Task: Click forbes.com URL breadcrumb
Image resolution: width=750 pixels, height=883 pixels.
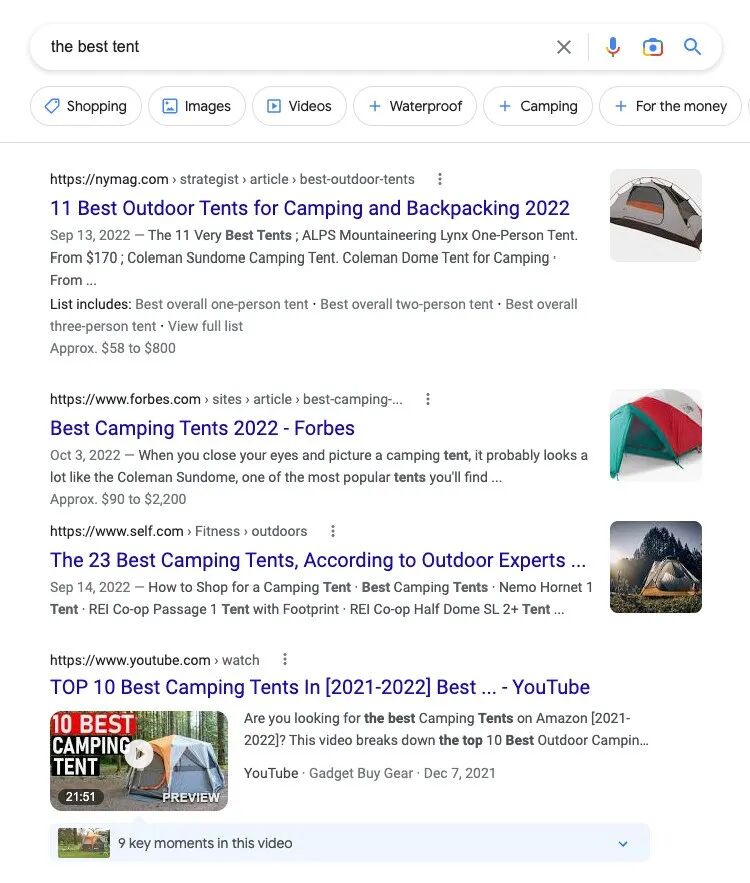Action: coord(226,399)
